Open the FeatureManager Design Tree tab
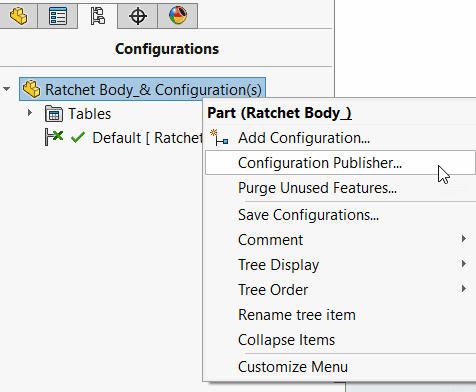The height and width of the screenshot is (392, 476). (x=18, y=16)
